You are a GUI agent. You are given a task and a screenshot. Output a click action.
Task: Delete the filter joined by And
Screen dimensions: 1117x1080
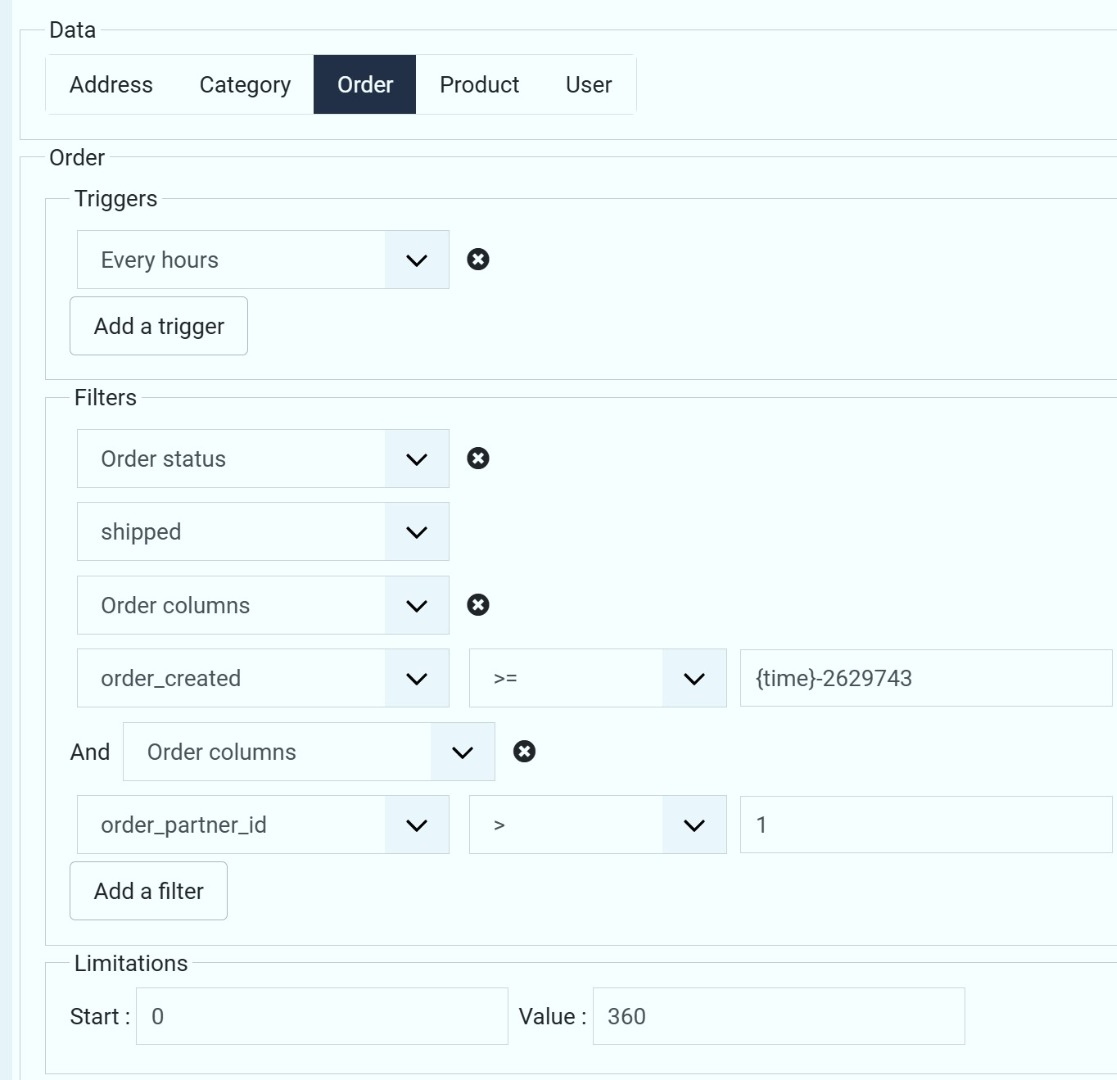pos(524,752)
